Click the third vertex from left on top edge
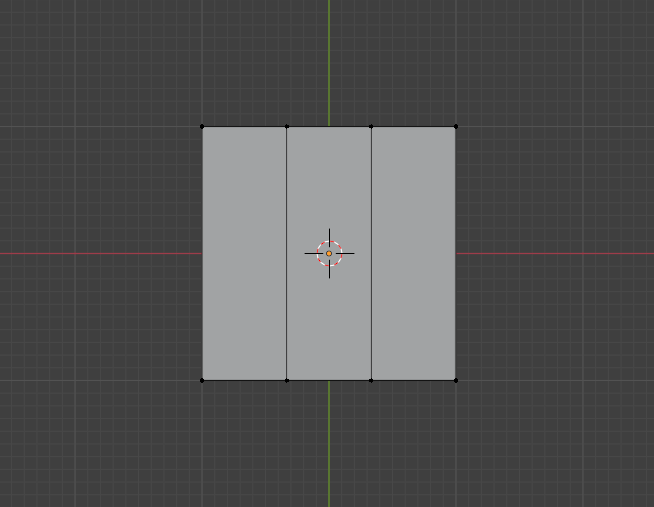Screen dimensions: 654x507 [371, 127]
